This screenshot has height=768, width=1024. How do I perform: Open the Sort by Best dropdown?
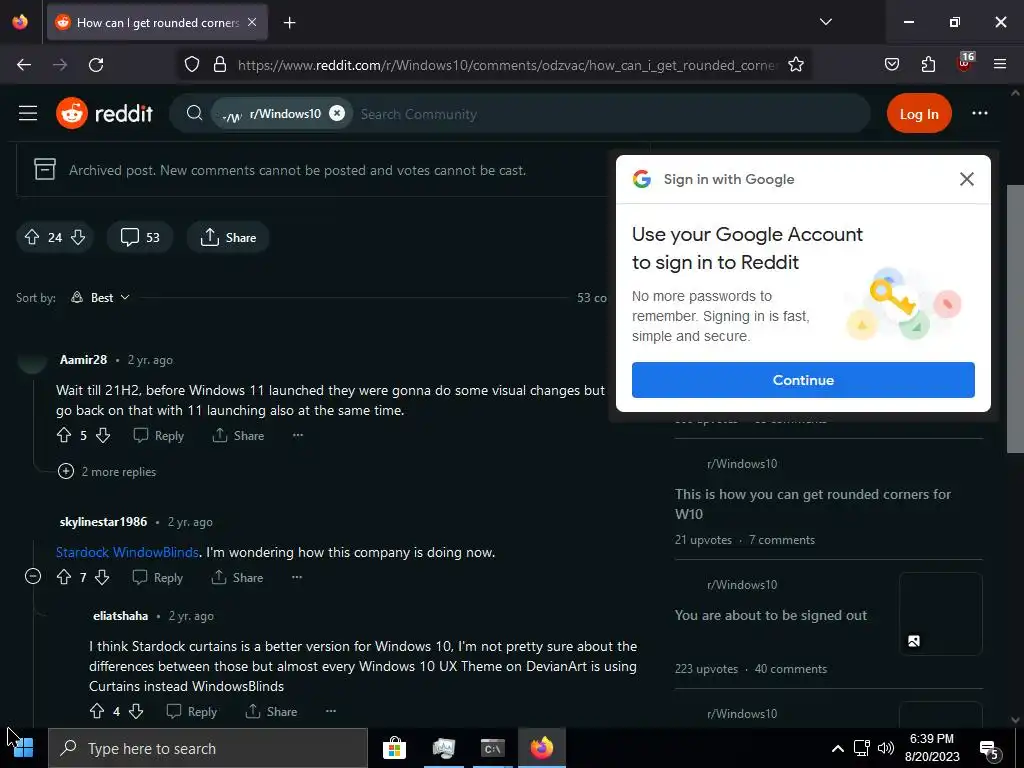pyautogui.click(x=100, y=298)
